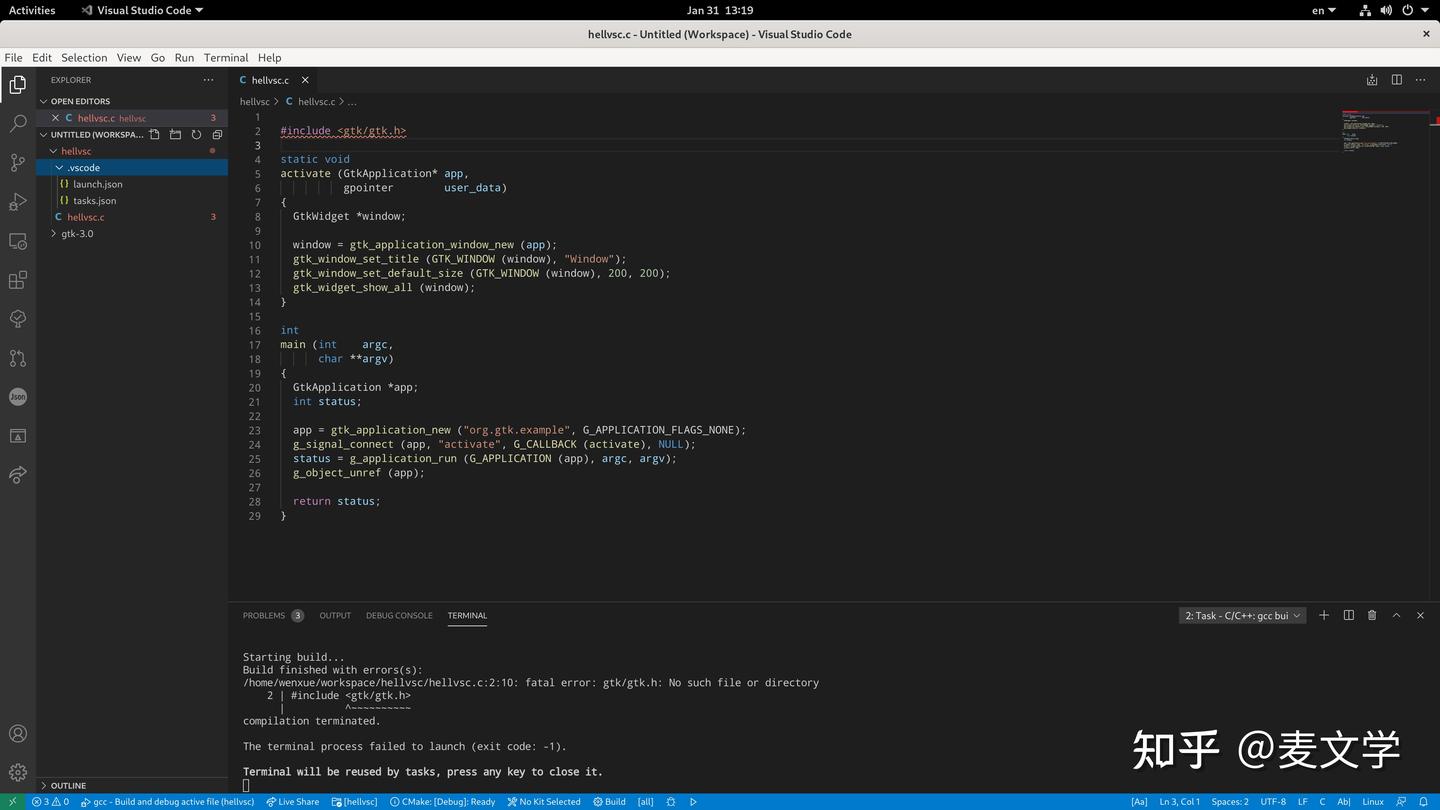Run the task with the play icon in status bar
Viewport: 1440px width, 810px height.
pos(693,801)
